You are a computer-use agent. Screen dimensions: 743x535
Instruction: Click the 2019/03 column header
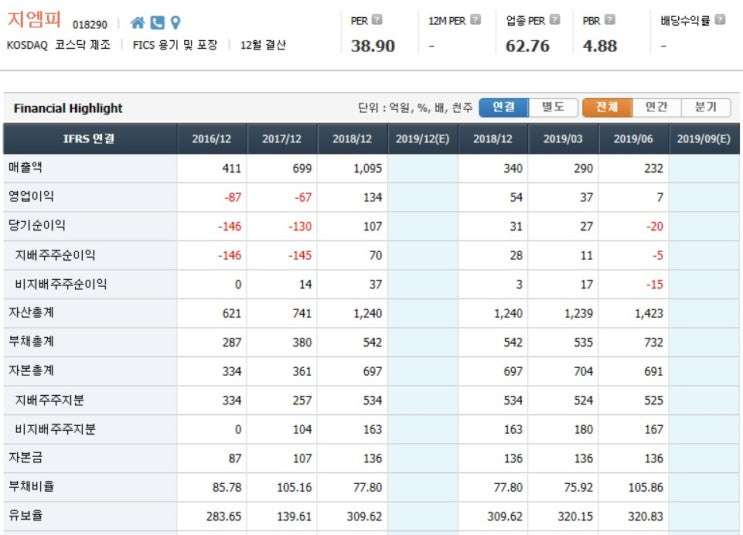pyautogui.click(x=563, y=139)
